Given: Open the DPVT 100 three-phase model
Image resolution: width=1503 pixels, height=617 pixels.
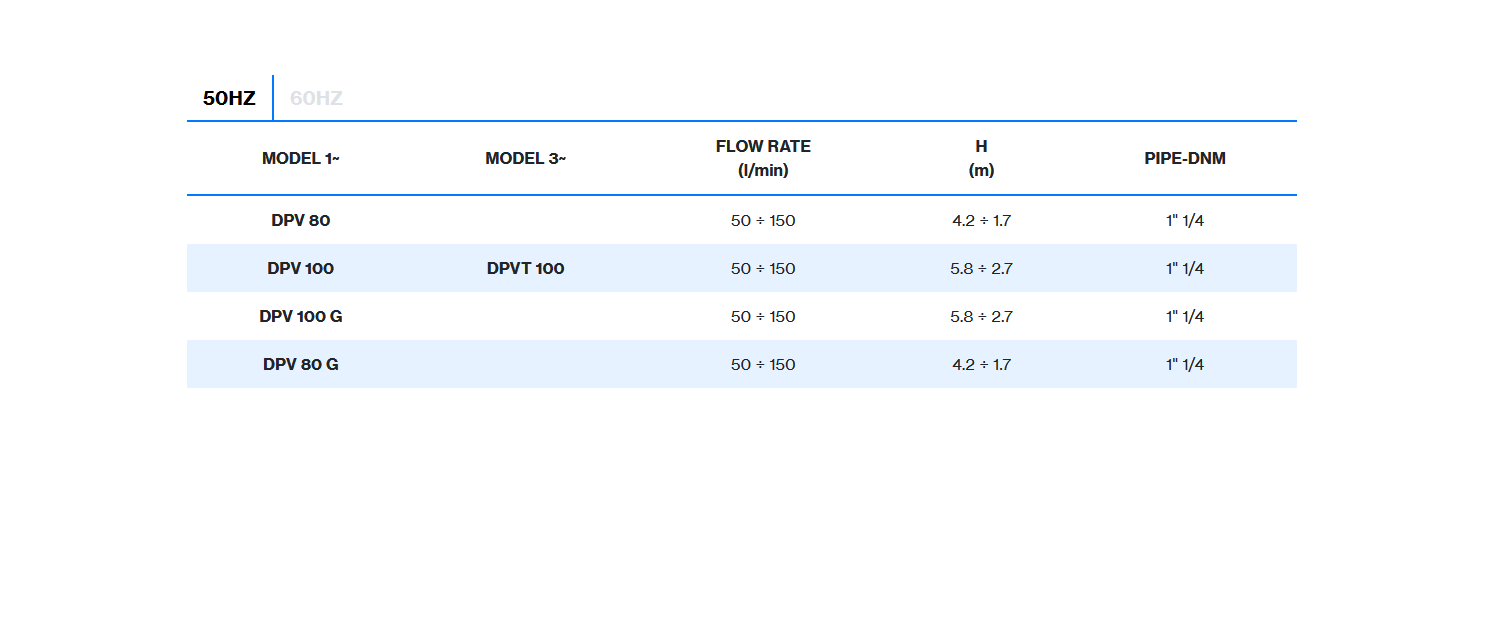Looking at the screenshot, I should 525,268.
